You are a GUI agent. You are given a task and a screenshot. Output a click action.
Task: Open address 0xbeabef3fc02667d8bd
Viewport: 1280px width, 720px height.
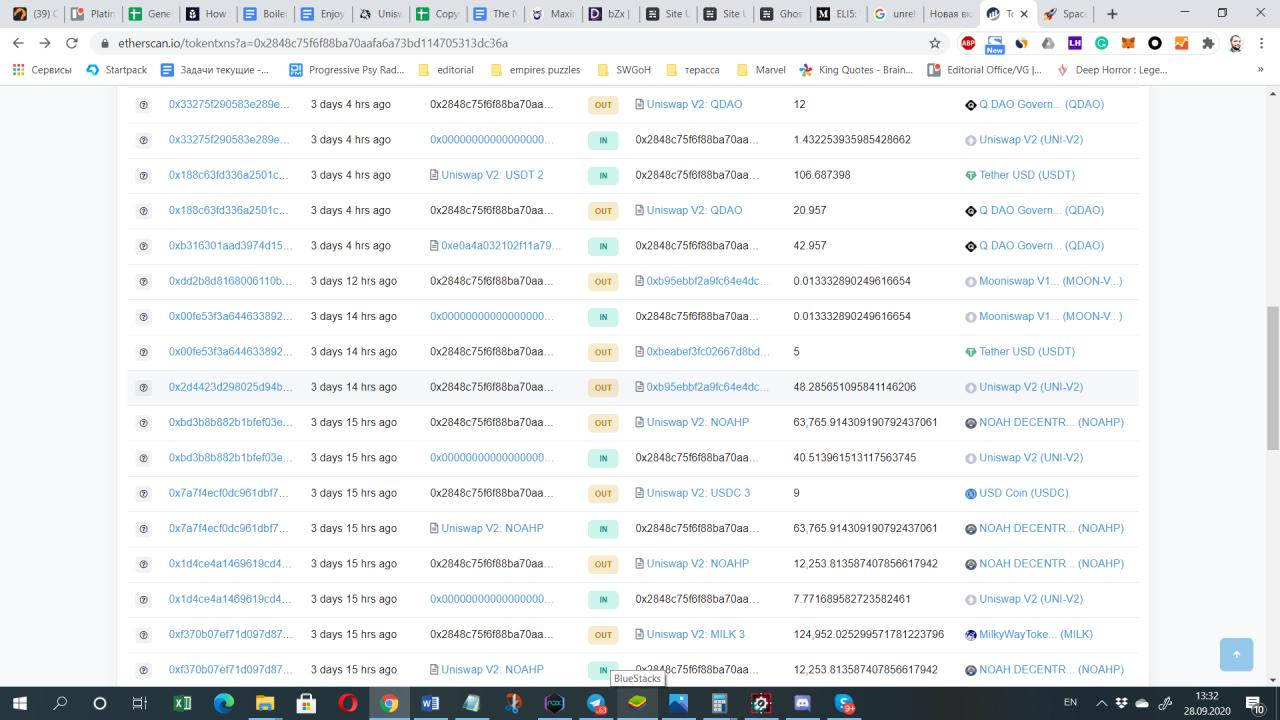[x=709, y=352]
